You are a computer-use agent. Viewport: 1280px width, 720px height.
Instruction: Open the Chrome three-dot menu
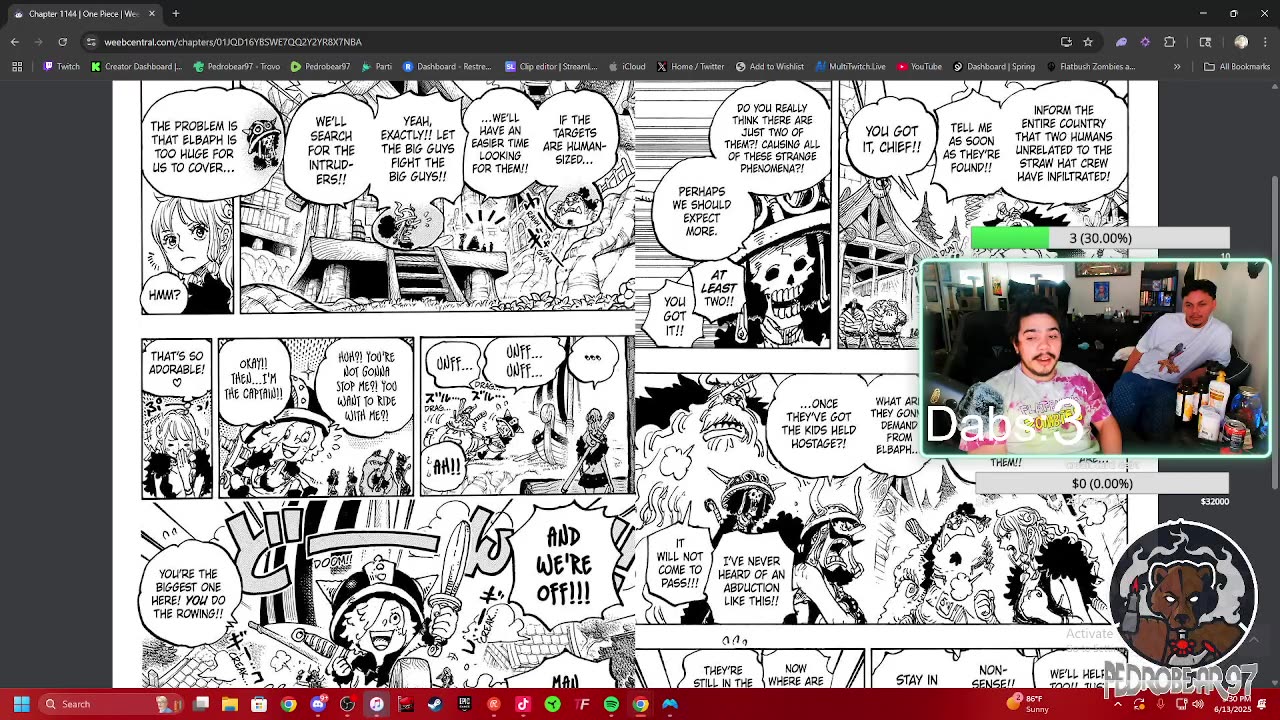pos(1265,42)
